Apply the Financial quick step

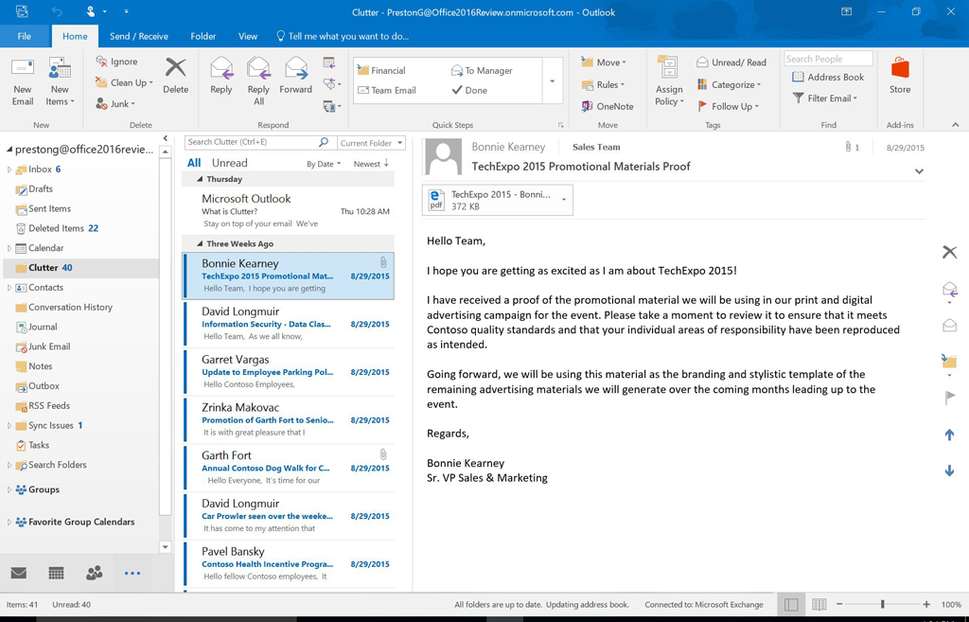(x=382, y=70)
